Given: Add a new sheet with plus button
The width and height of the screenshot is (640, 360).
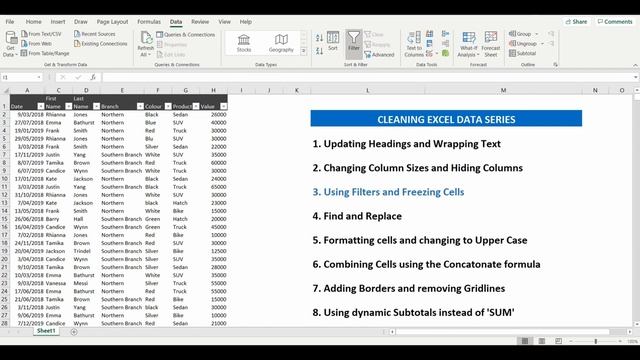Looking at the screenshot, I should point(74,332).
